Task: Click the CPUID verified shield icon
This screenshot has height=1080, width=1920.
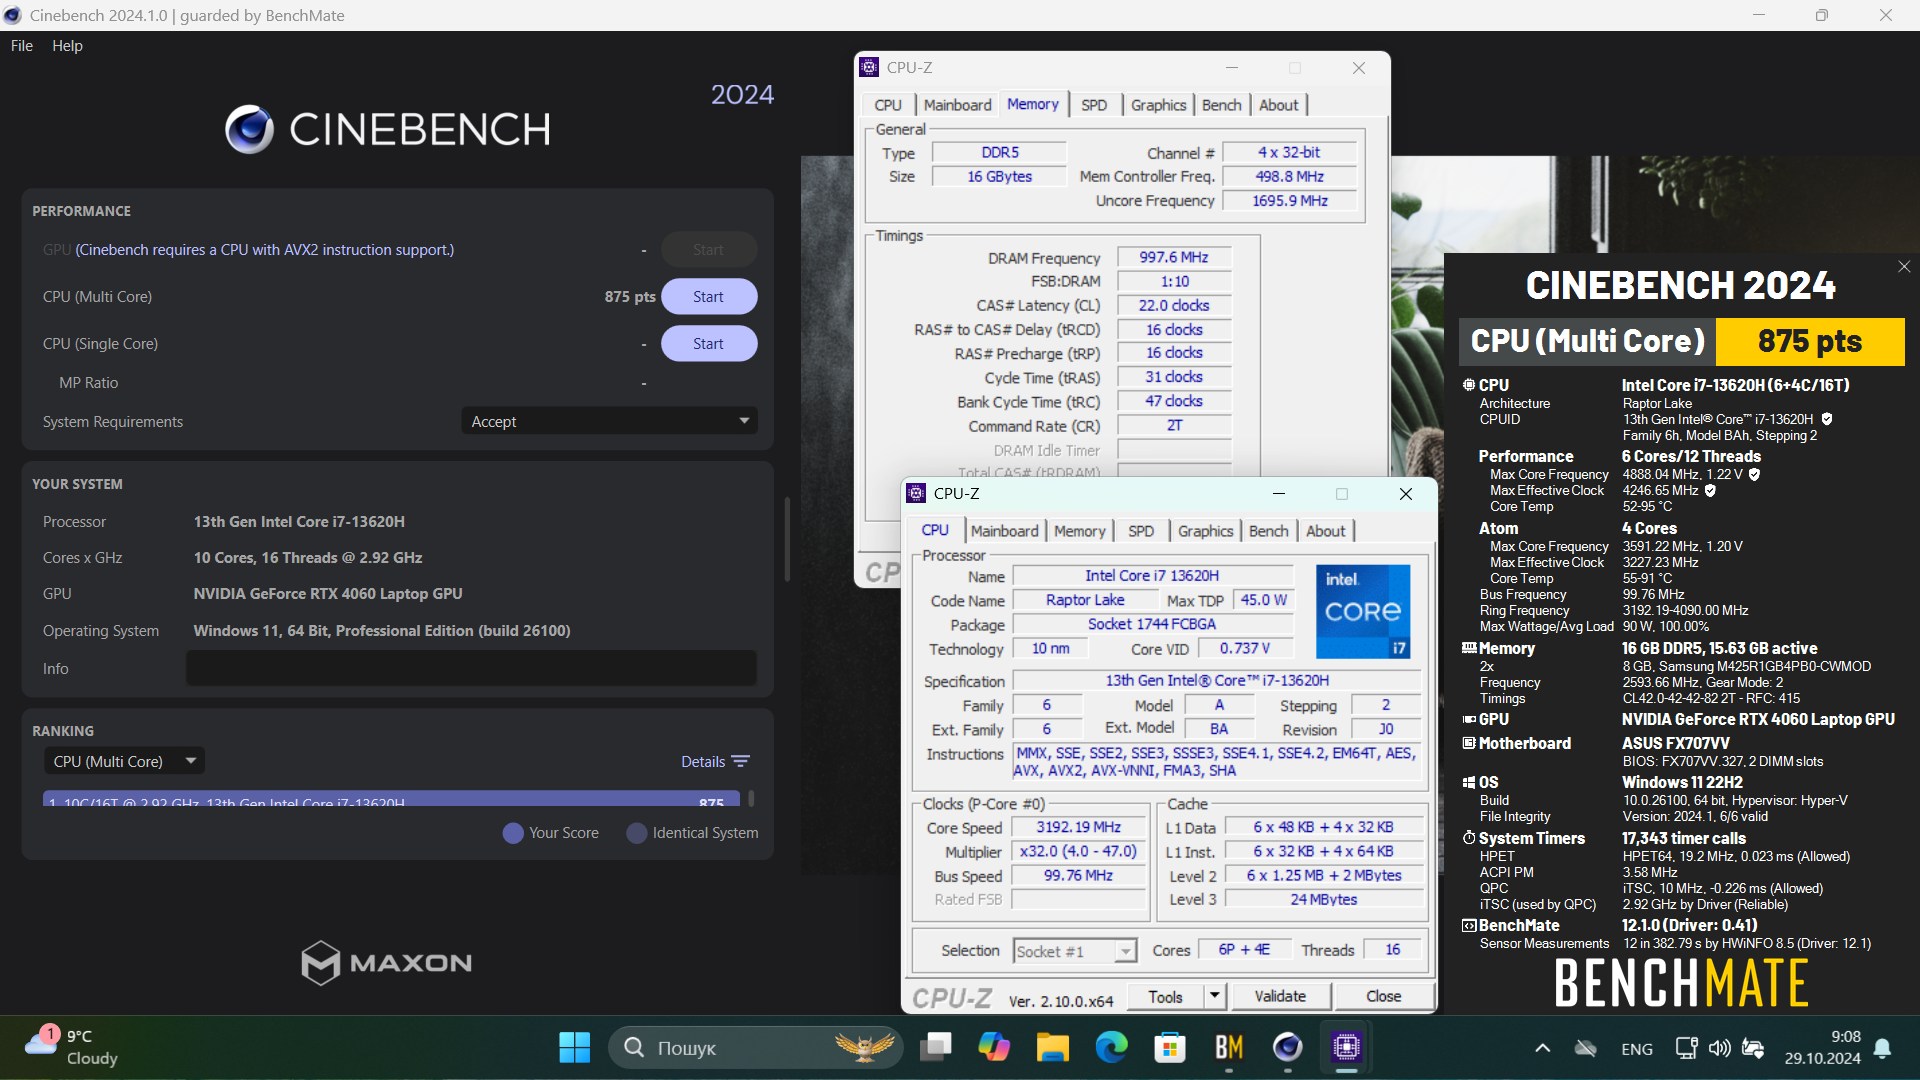Action: pyautogui.click(x=1827, y=419)
